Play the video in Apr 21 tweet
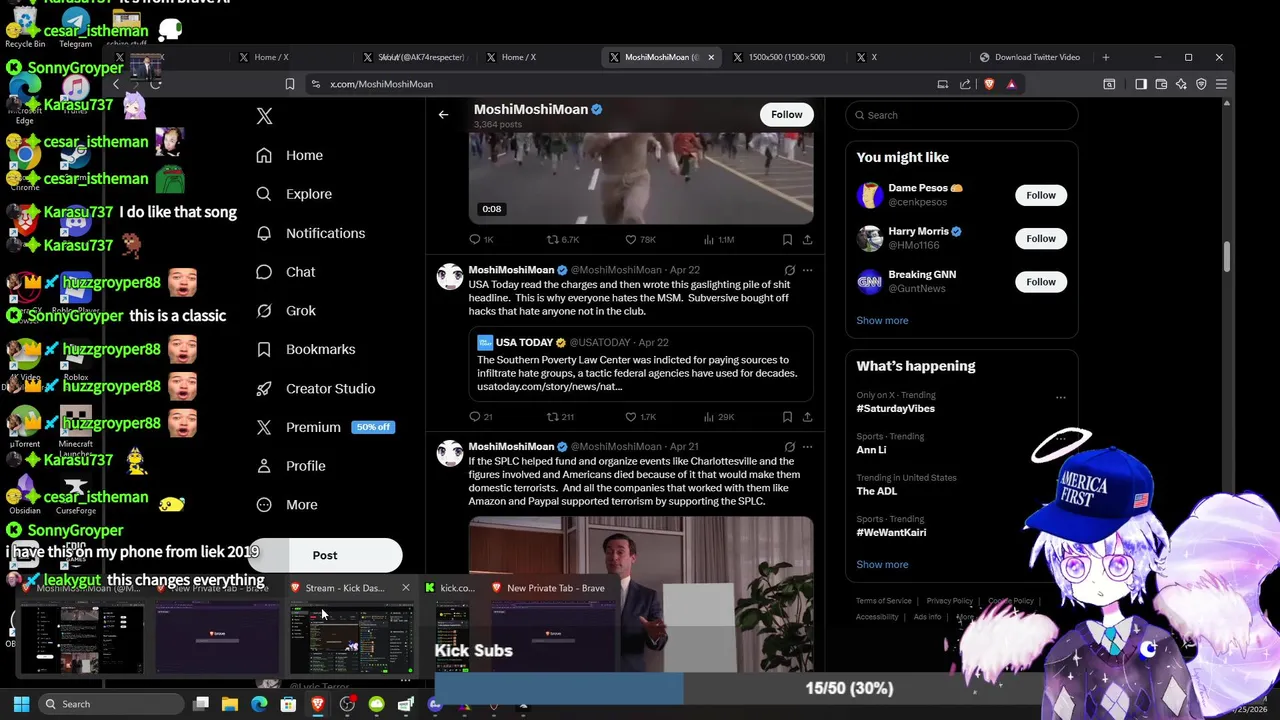The width and height of the screenshot is (1280, 720). tap(641, 594)
